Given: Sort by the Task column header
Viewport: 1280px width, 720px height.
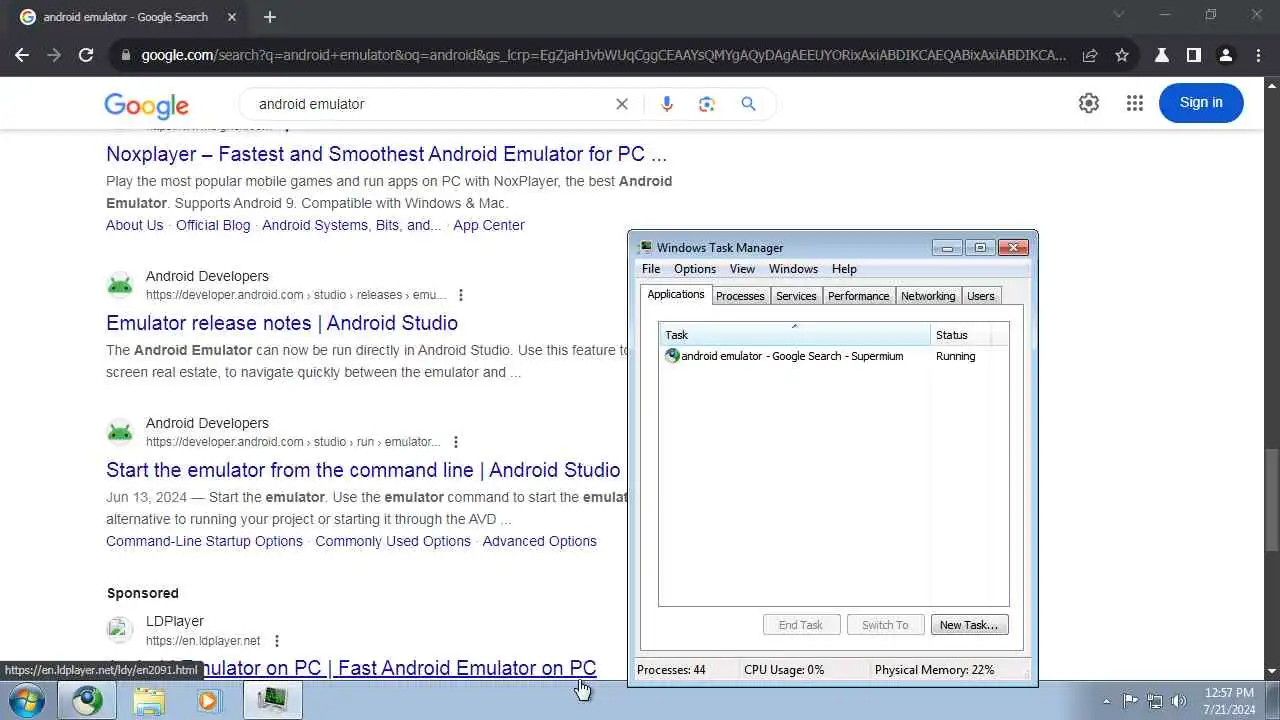Looking at the screenshot, I should 795,335.
